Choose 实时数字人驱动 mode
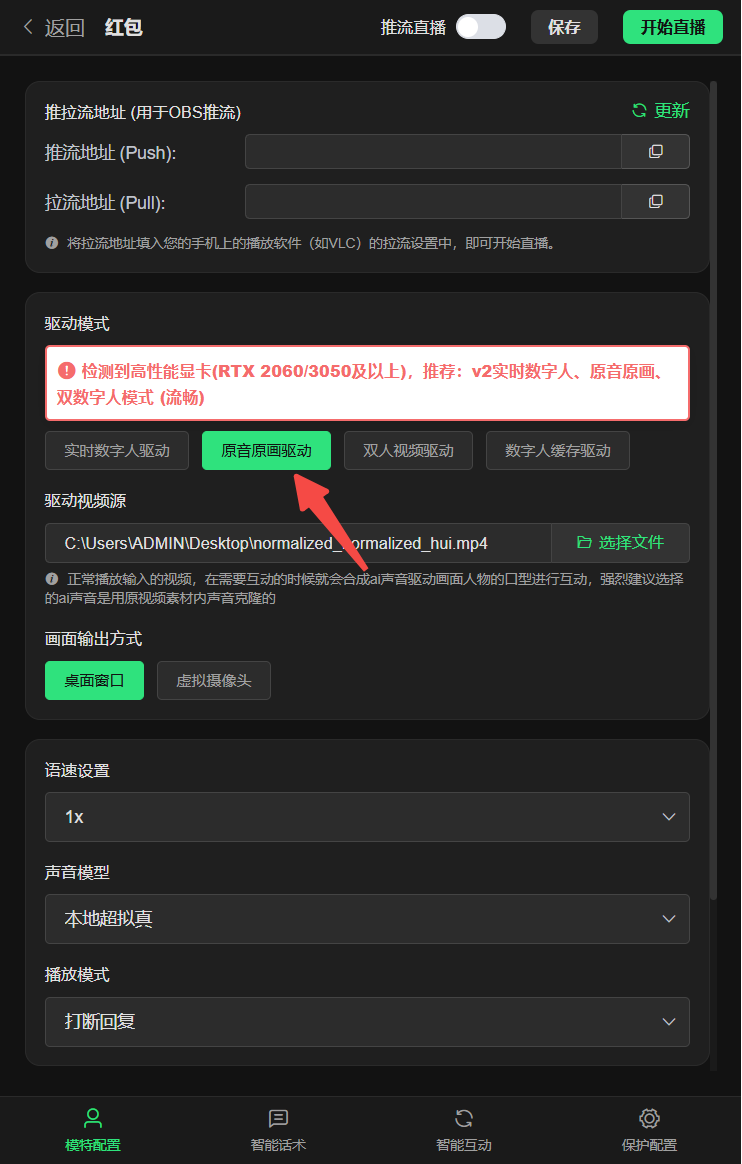 (x=117, y=451)
